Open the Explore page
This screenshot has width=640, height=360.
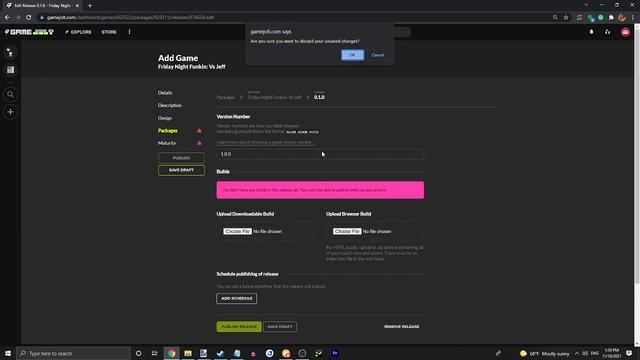pos(78,32)
